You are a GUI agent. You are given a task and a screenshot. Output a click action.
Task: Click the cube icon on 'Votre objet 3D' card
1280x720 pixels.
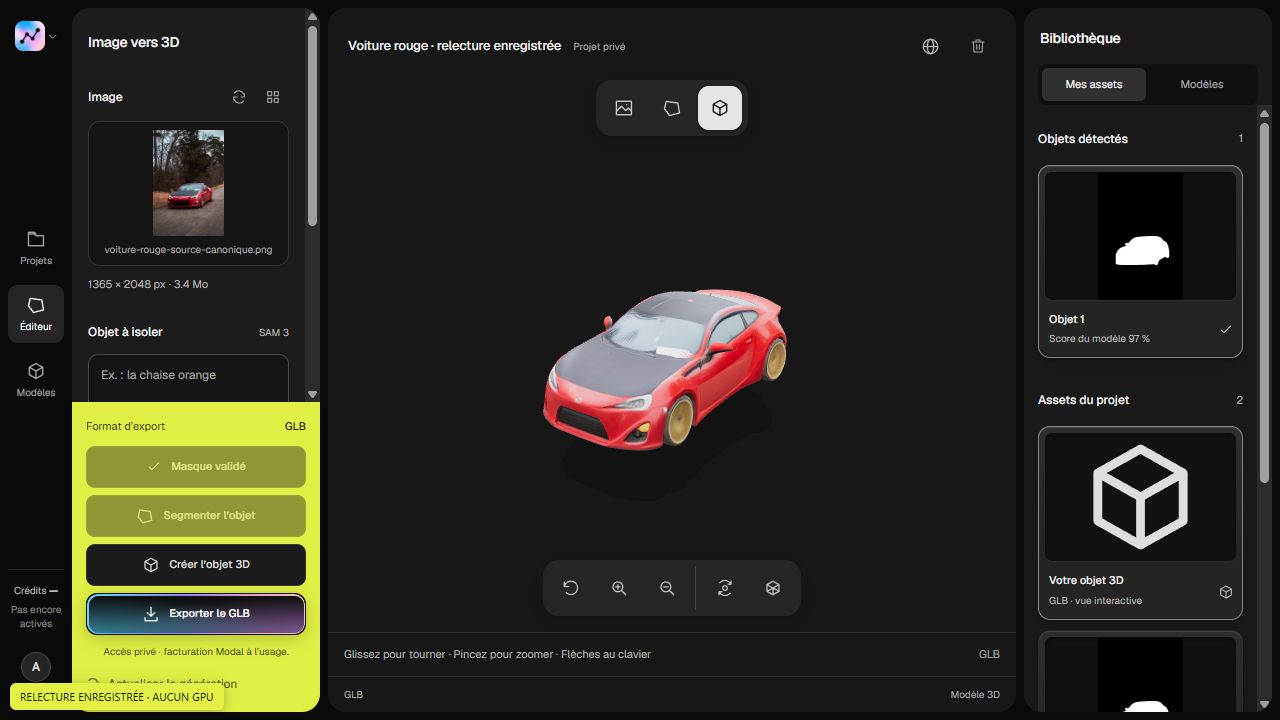[1226, 592]
